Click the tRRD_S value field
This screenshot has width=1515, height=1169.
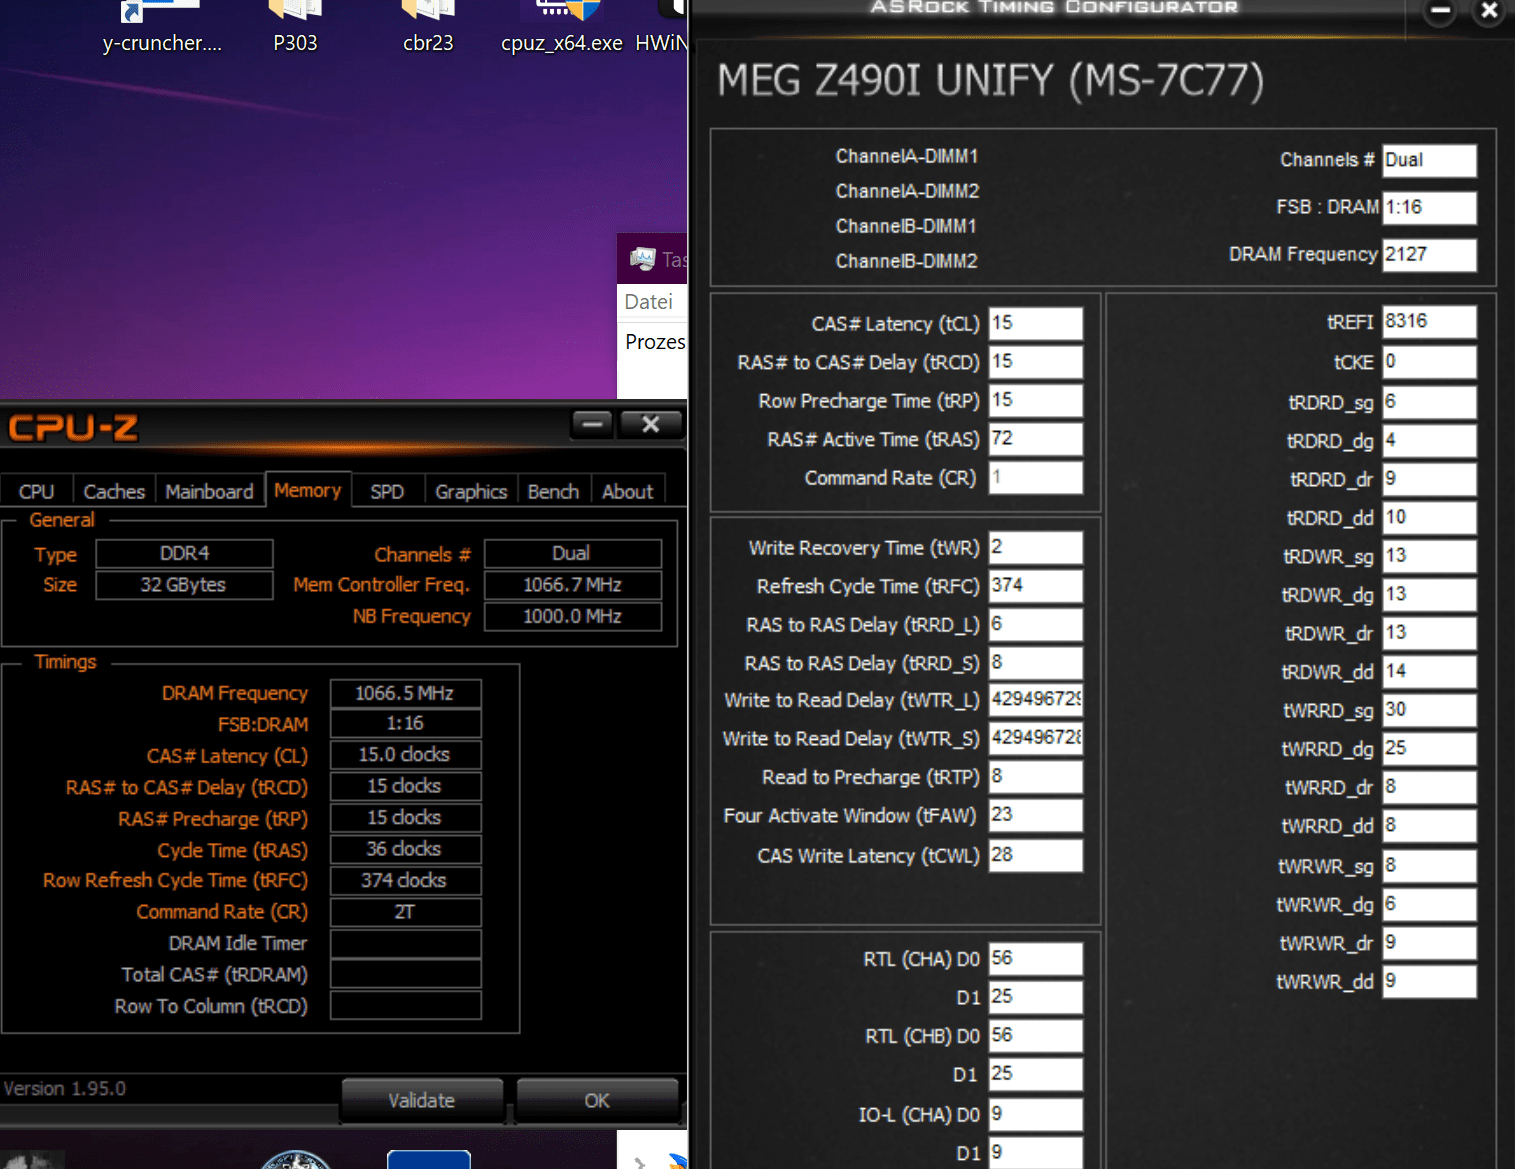1036,662
